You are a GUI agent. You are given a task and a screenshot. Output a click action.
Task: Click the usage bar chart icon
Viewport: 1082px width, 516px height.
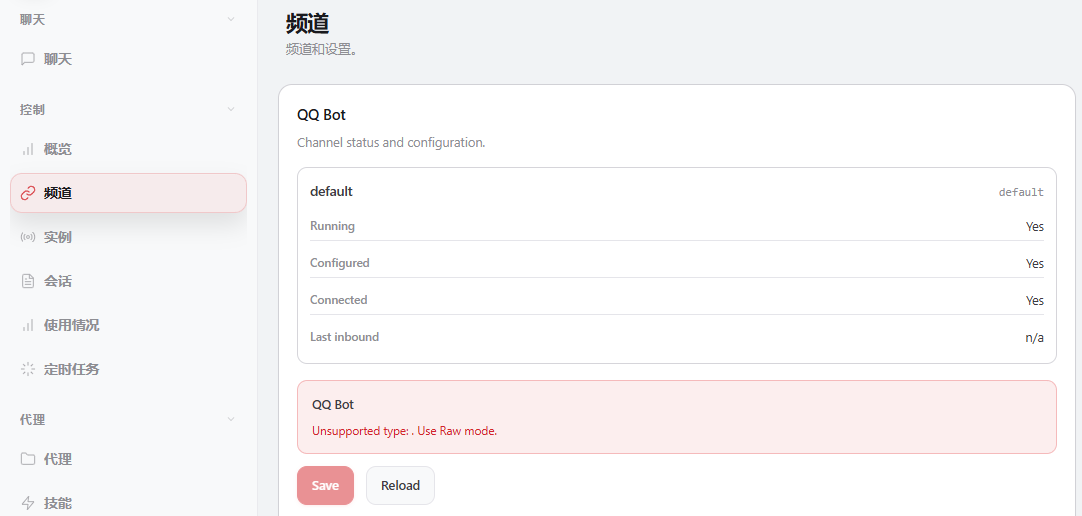[x=28, y=325]
